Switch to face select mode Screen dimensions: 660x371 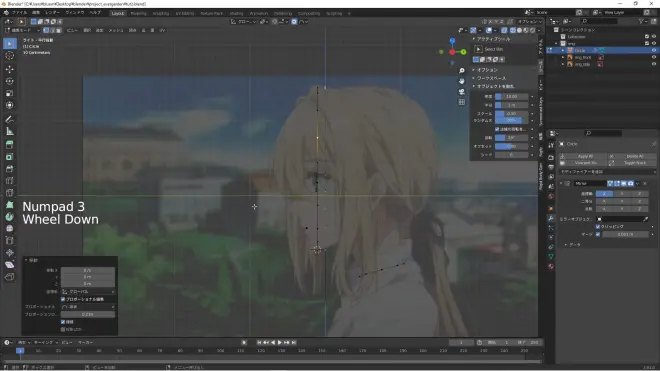tap(59, 30)
